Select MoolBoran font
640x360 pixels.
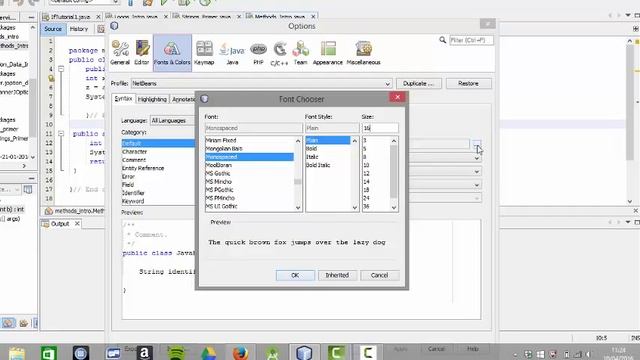(x=249, y=165)
